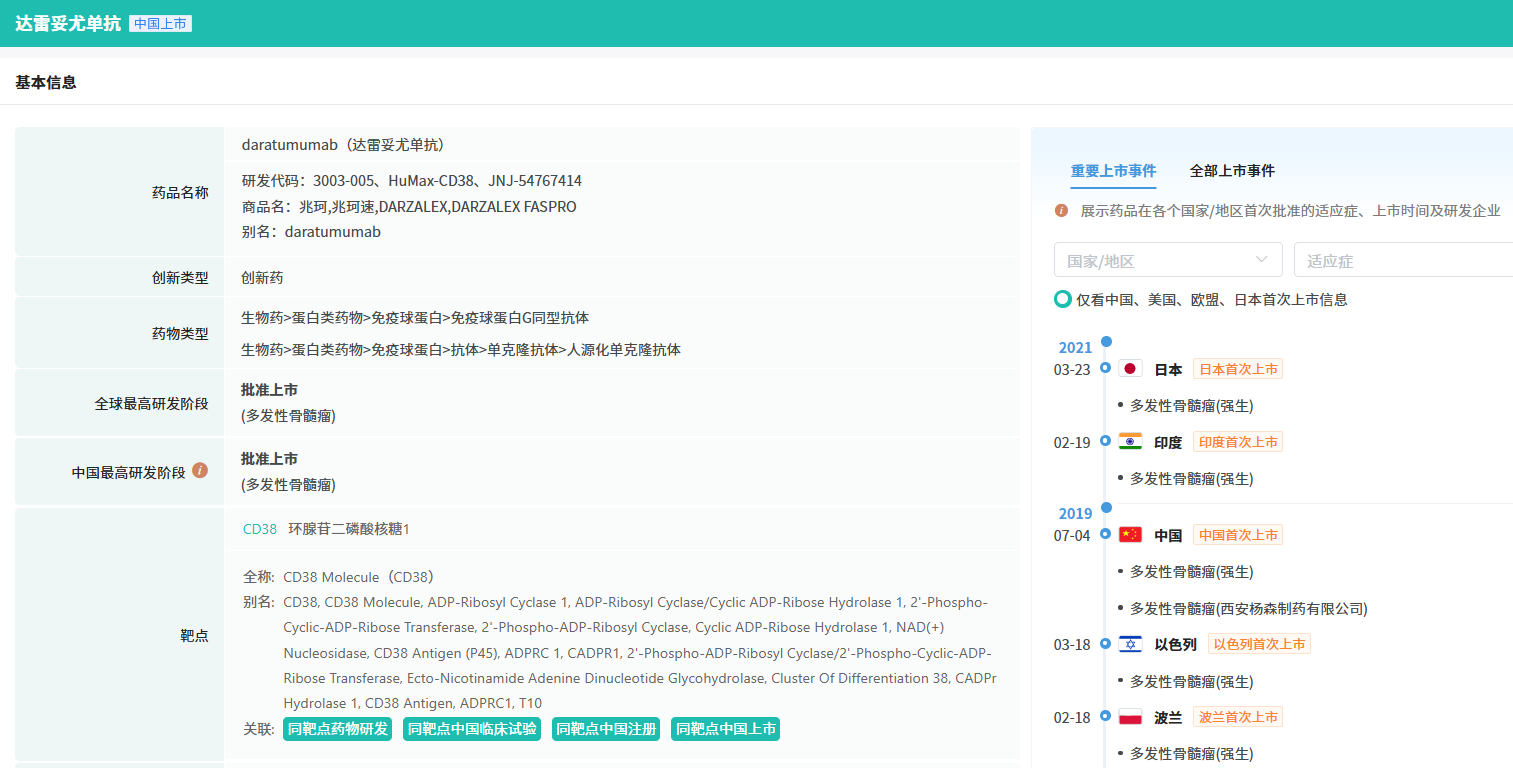Click the Israel flag icon
Image resolution: width=1513 pixels, height=768 pixels.
pyautogui.click(x=1130, y=644)
